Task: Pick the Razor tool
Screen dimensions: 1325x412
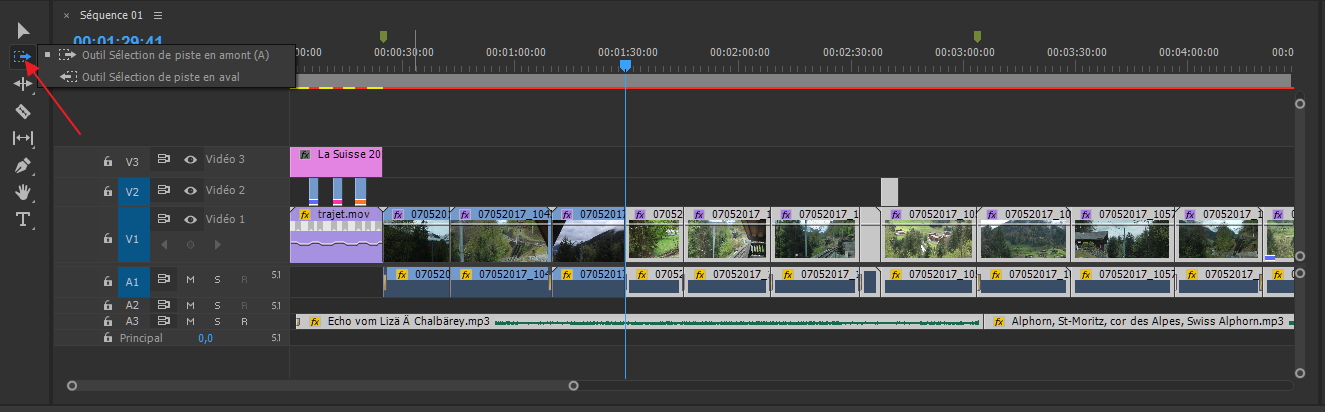Action: click(23, 111)
